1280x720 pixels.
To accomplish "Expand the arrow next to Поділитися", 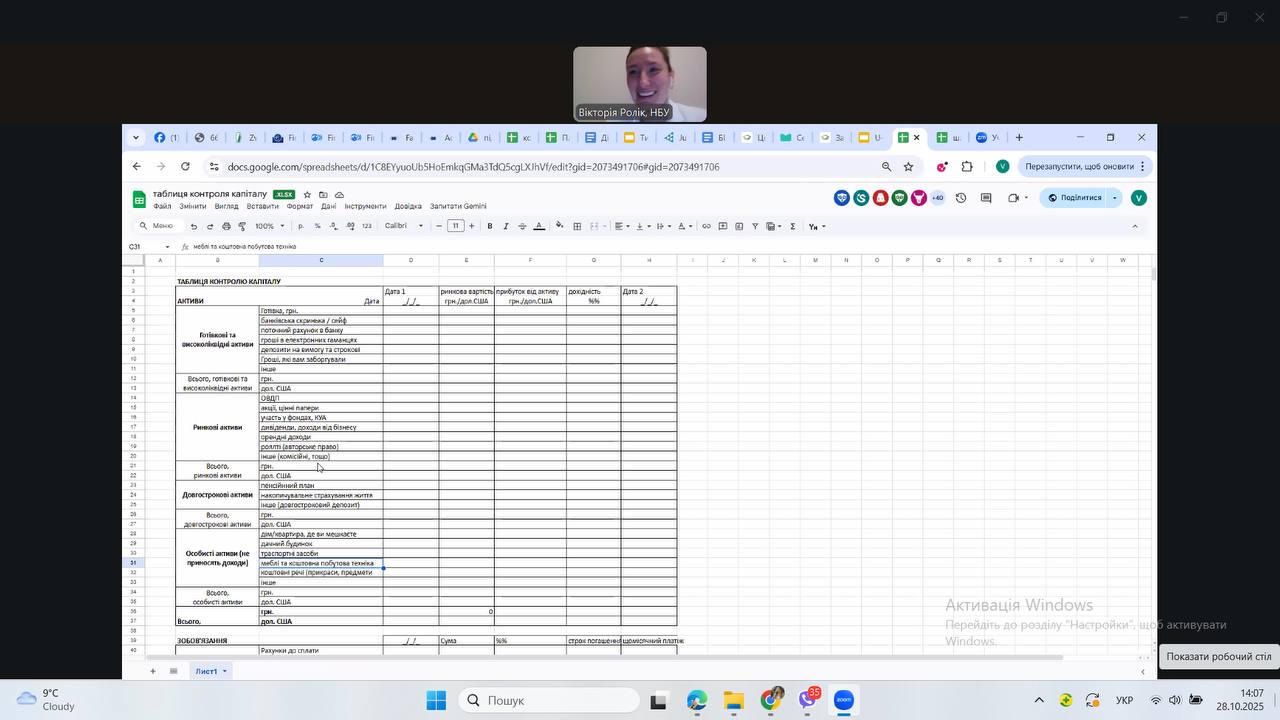I will coord(1115,198).
